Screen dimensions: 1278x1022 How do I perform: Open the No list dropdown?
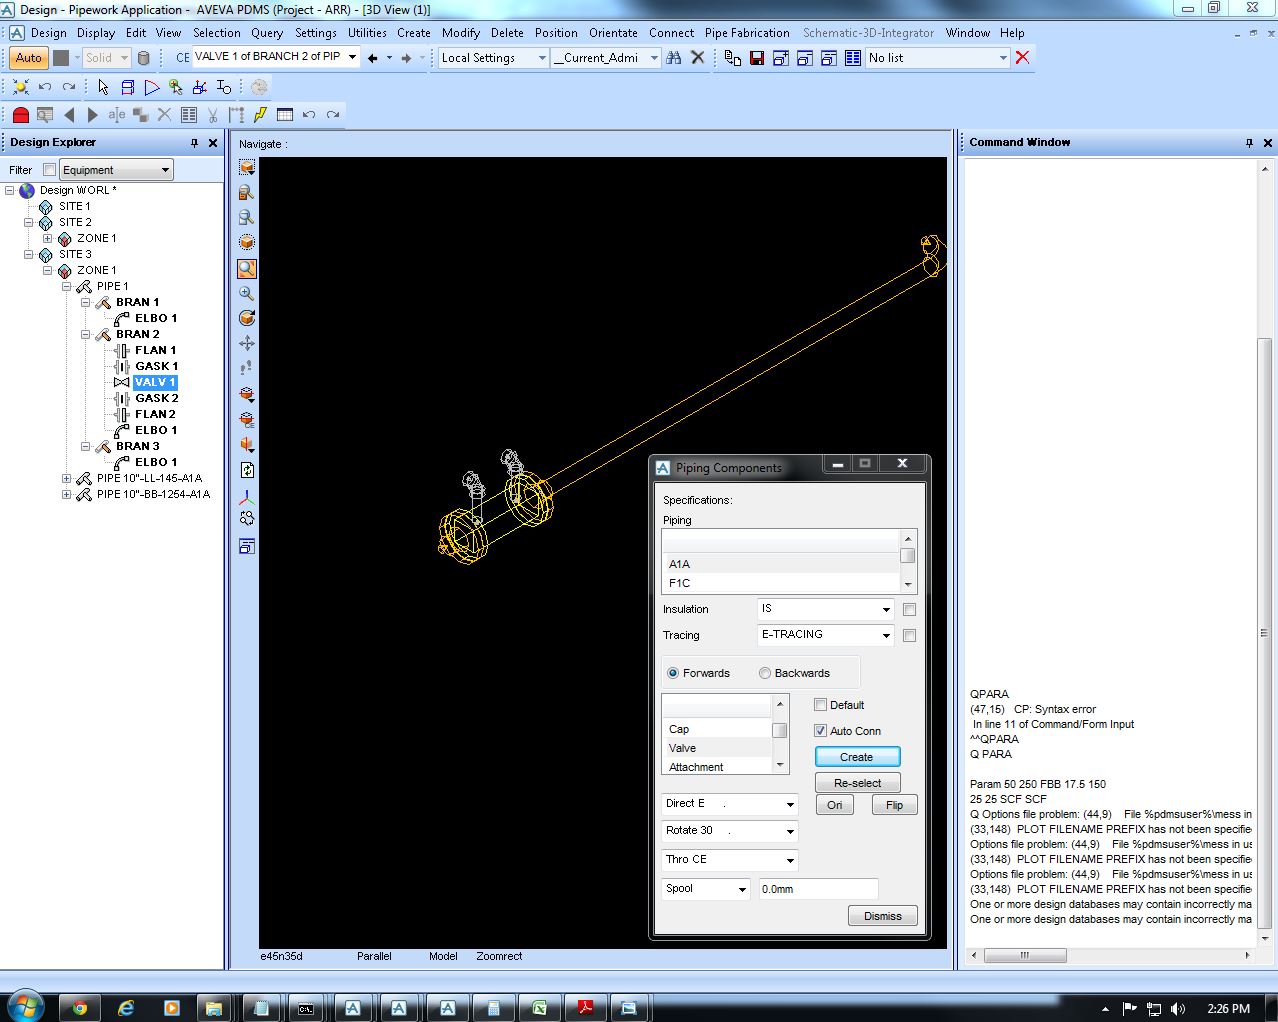(x=938, y=58)
